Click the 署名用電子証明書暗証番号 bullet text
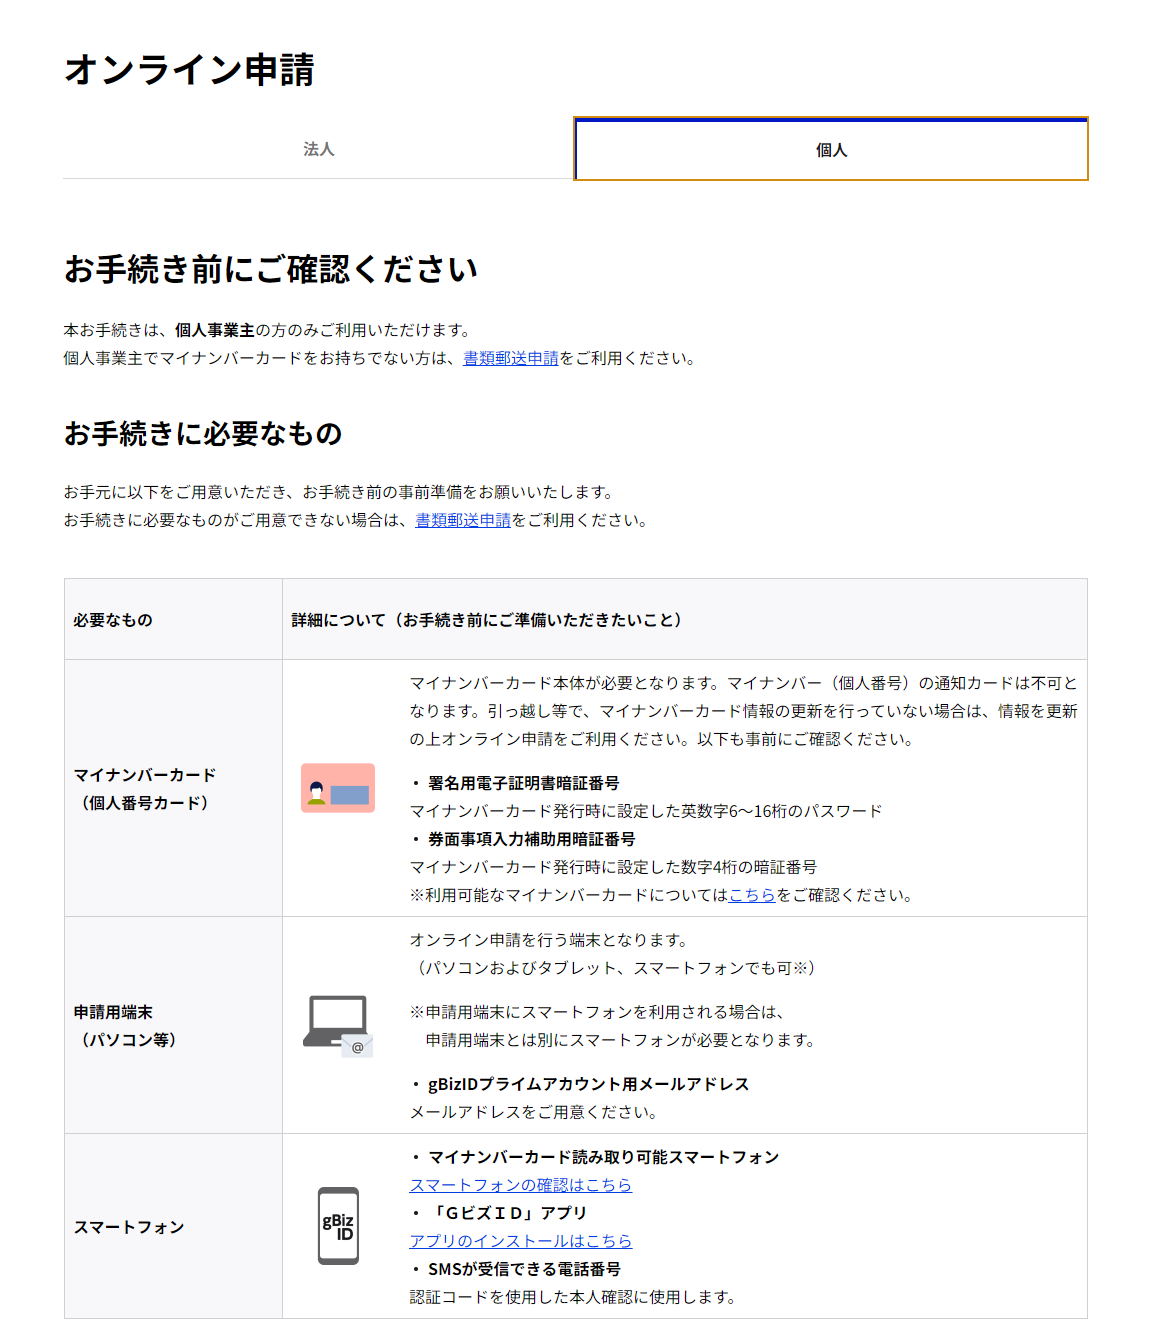The image size is (1162, 1343). click(523, 783)
